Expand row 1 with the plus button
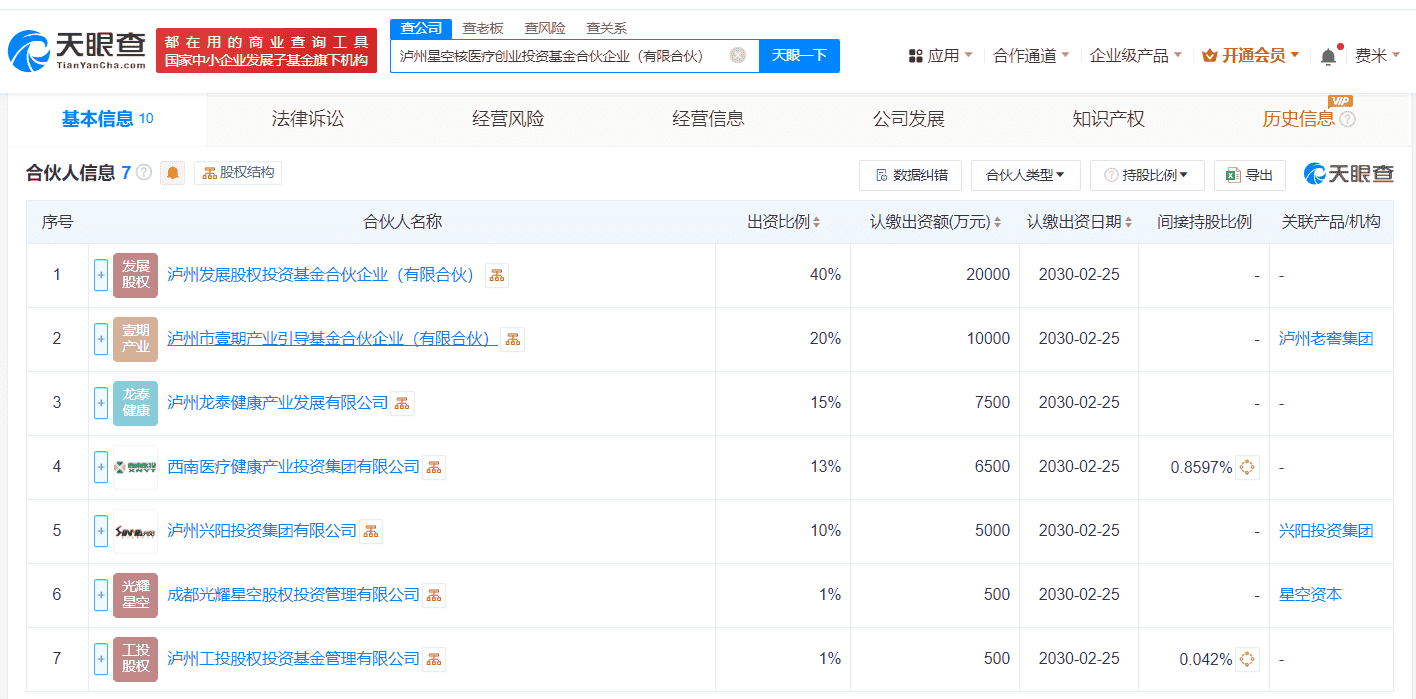1416x699 pixels. tap(101, 275)
